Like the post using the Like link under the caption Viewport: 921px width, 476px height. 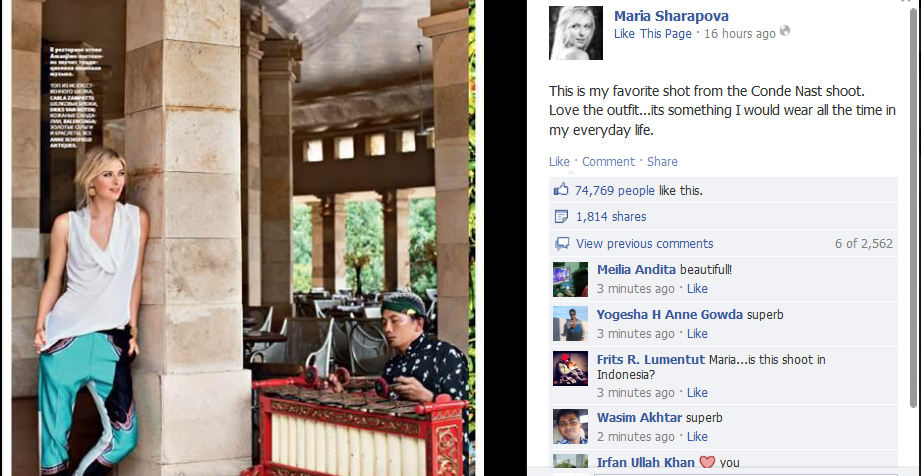[559, 162]
